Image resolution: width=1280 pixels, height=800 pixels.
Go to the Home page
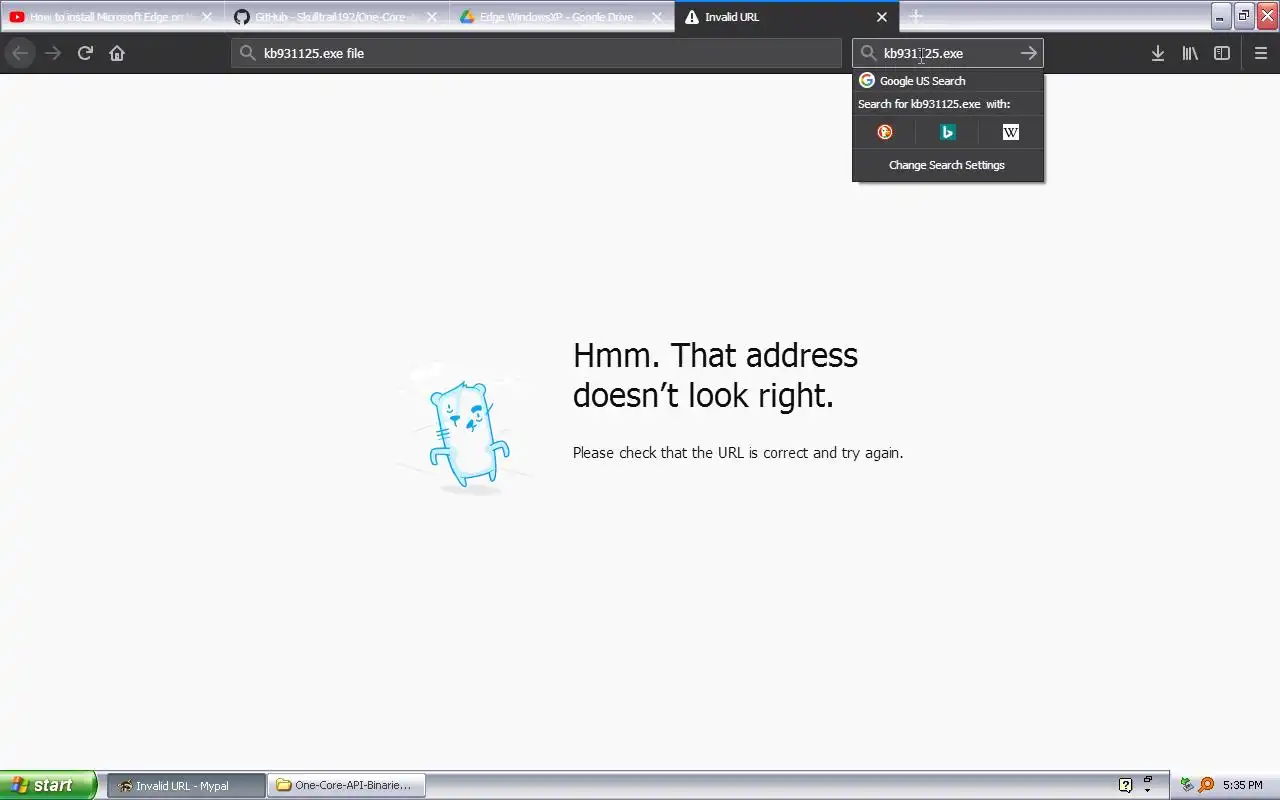tap(117, 53)
